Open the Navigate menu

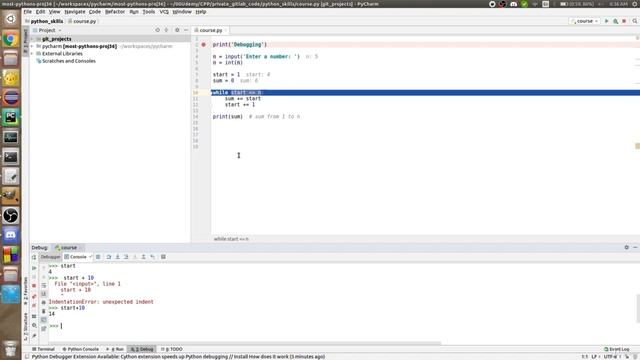75,12
